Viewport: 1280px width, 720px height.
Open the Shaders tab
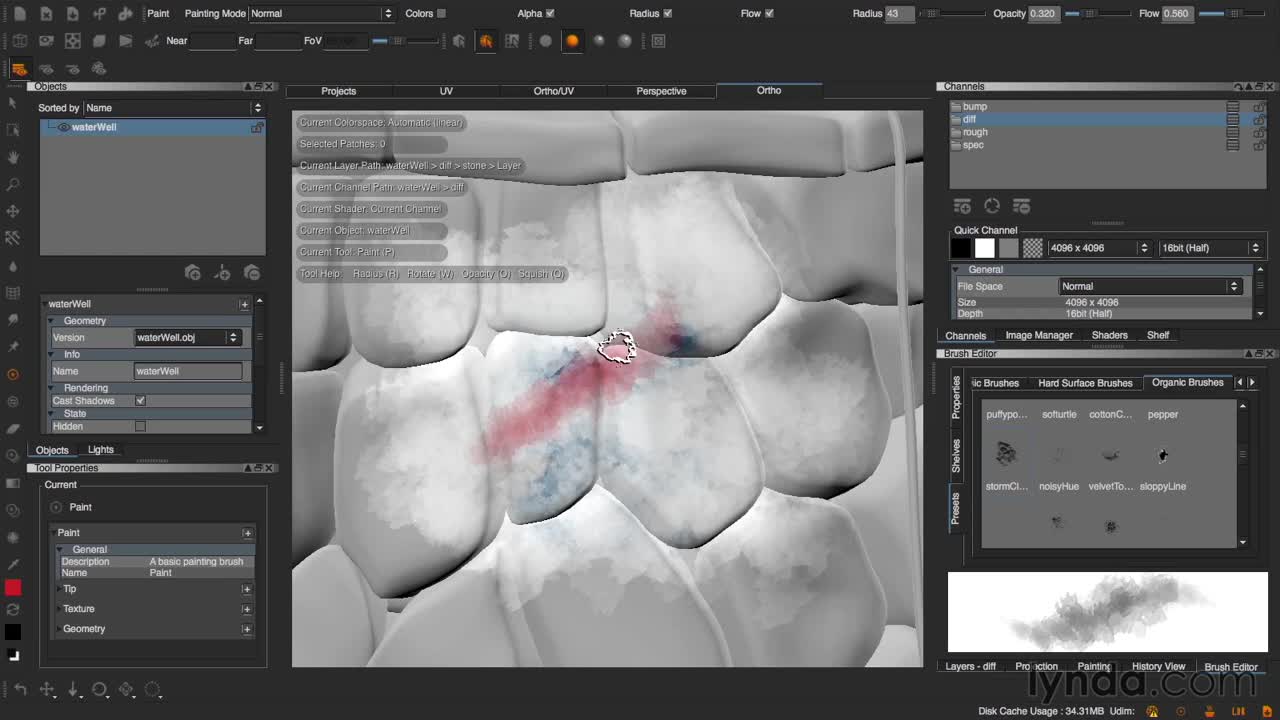click(1109, 335)
